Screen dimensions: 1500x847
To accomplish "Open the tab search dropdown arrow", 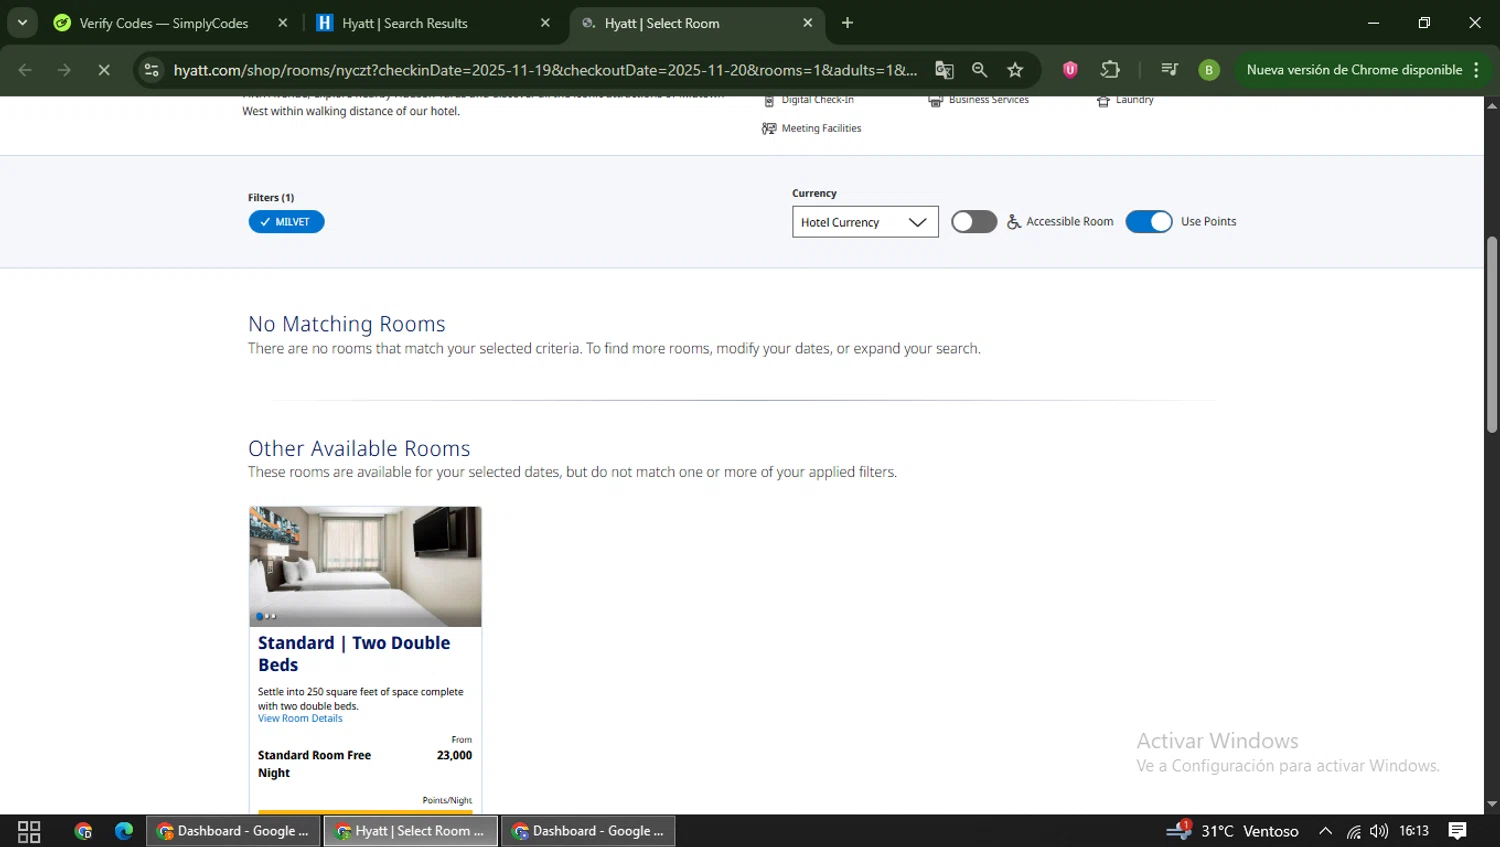I will point(22,23).
